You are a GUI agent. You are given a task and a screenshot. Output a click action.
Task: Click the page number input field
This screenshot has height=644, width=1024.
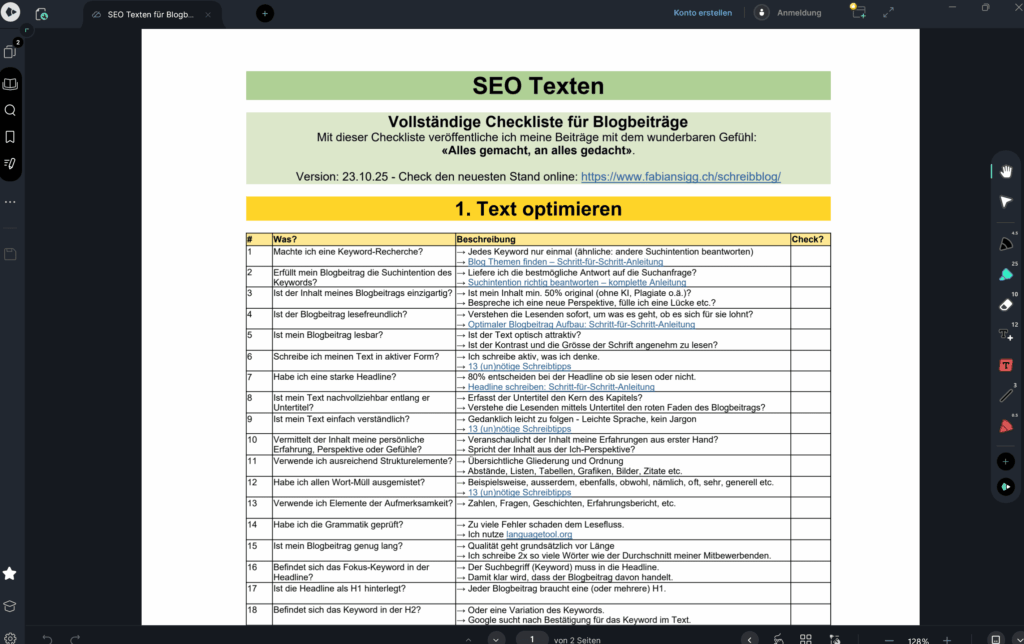pyautogui.click(x=533, y=638)
